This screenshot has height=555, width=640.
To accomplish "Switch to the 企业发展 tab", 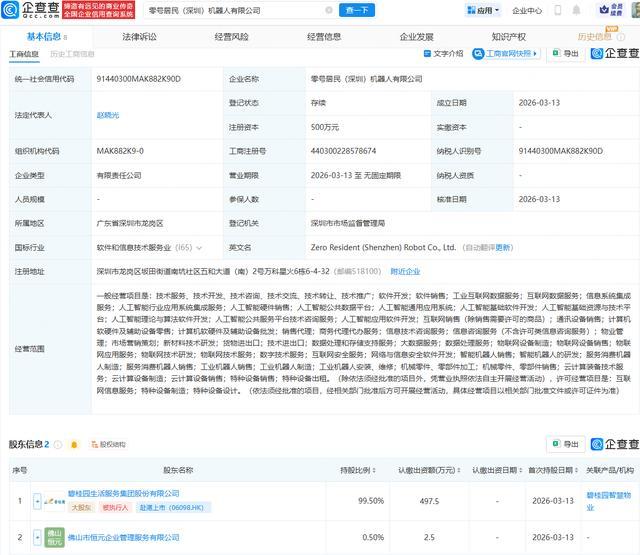I will [416, 37].
